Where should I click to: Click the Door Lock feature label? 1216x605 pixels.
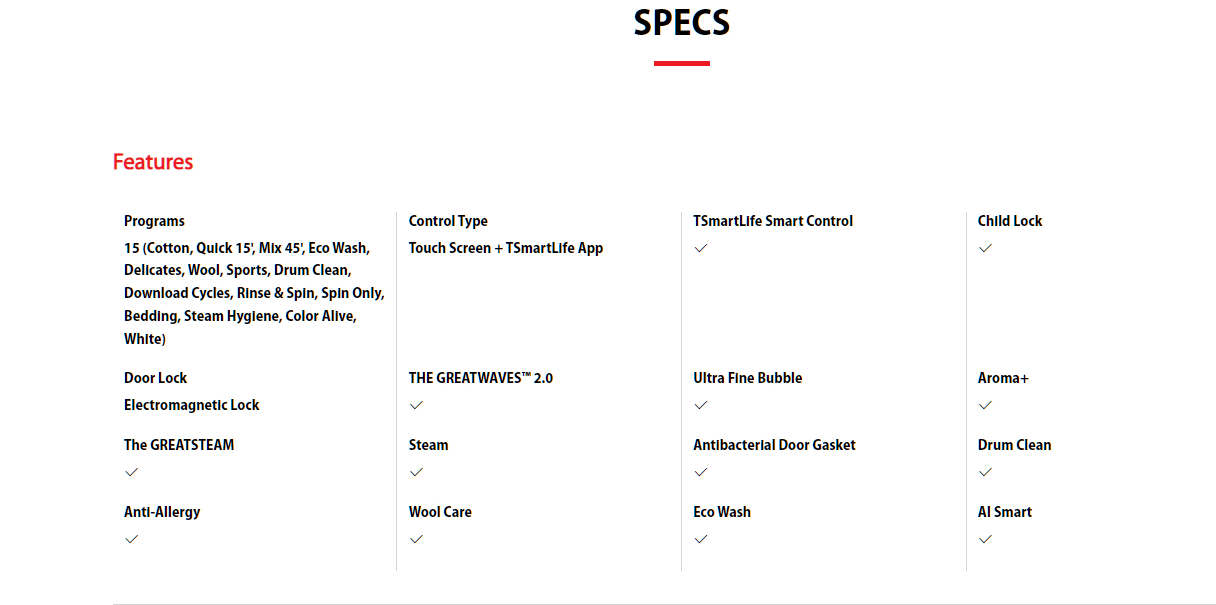(155, 378)
